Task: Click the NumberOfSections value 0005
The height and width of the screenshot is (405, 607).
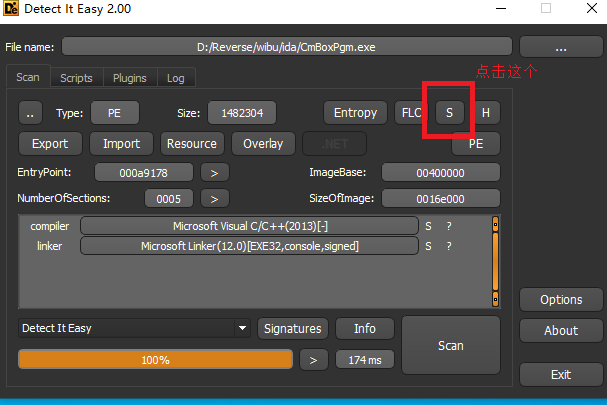Action: 169,198
